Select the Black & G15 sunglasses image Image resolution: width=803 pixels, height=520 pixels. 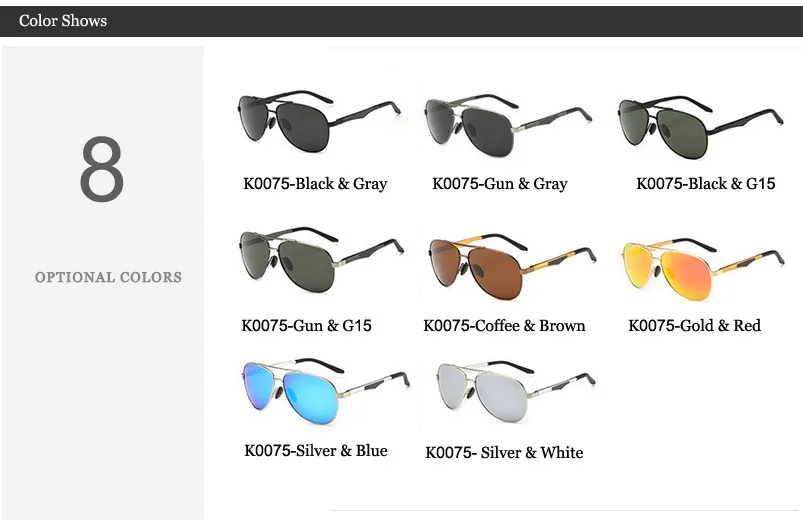point(701,127)
